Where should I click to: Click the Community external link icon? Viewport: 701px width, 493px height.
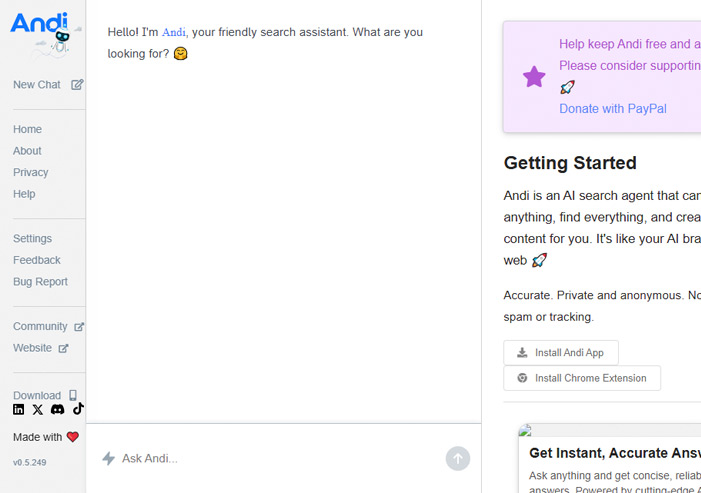pyautogui.click(x=79, y=327)
